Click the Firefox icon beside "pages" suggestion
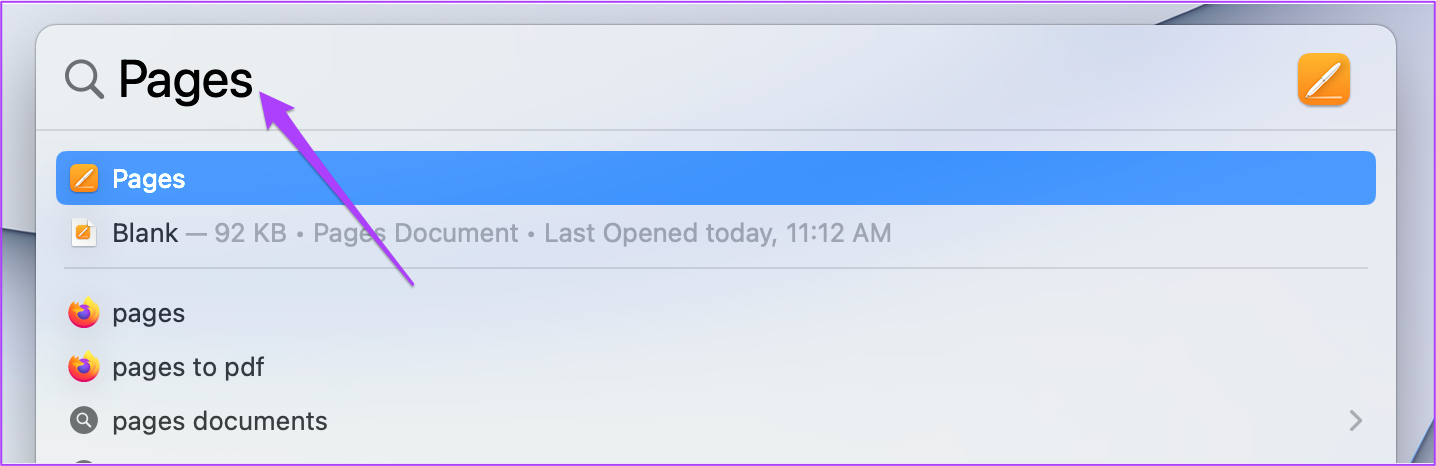The image size is (1436, 466). (x=84, y=313)
